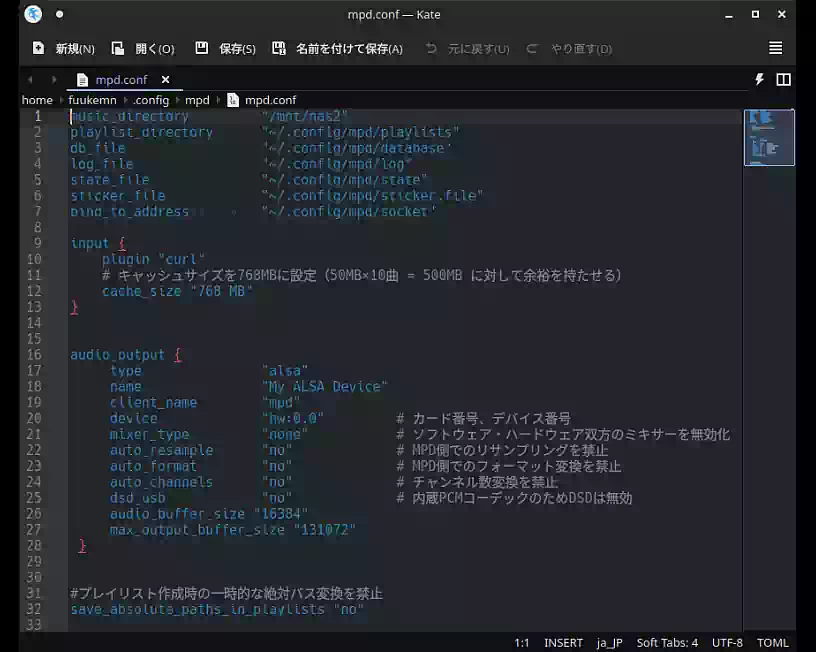This screenshot has width=816, height=652.
Task: Click the pin dot next to app icon
Action: (59, 14)
